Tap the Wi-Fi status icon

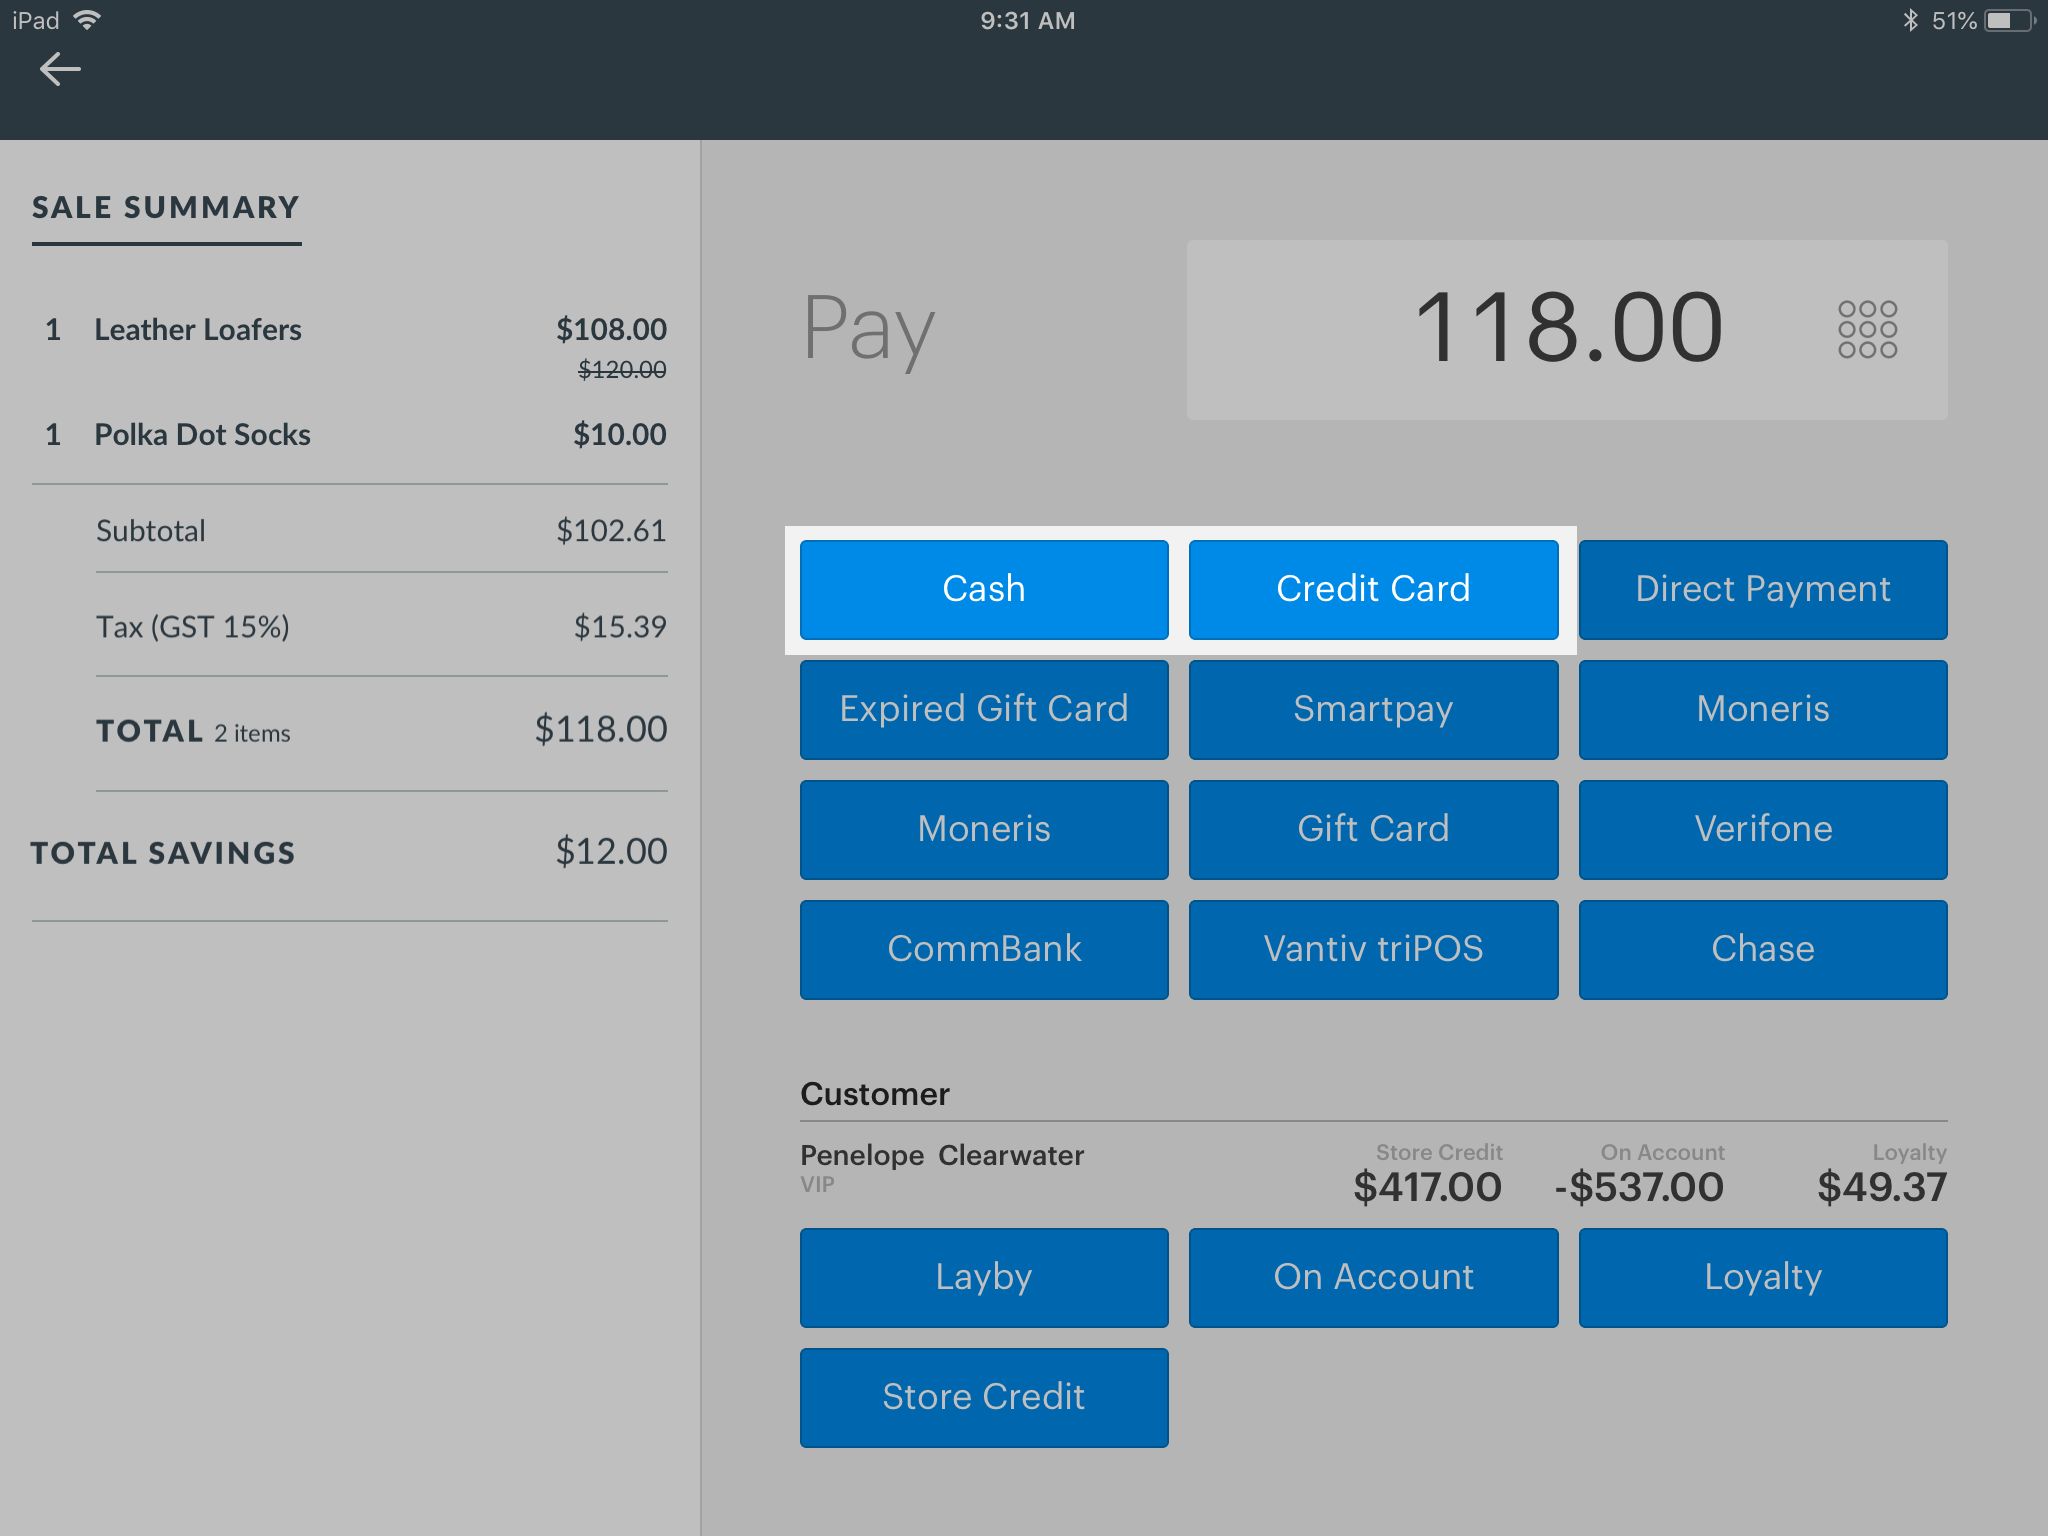pyautogui.click(x=88, y=20)
